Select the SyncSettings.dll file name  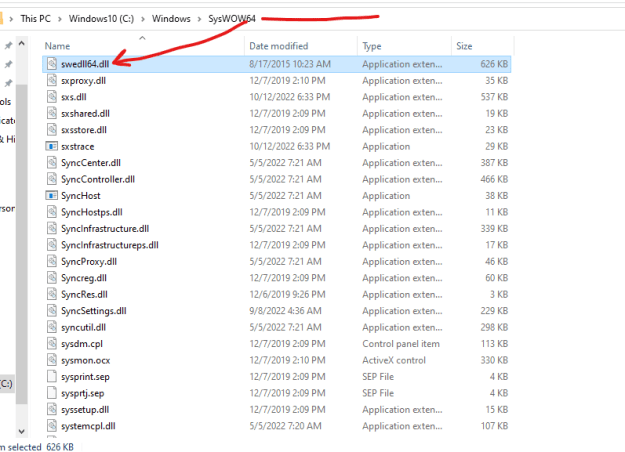[x=94, y=311]
